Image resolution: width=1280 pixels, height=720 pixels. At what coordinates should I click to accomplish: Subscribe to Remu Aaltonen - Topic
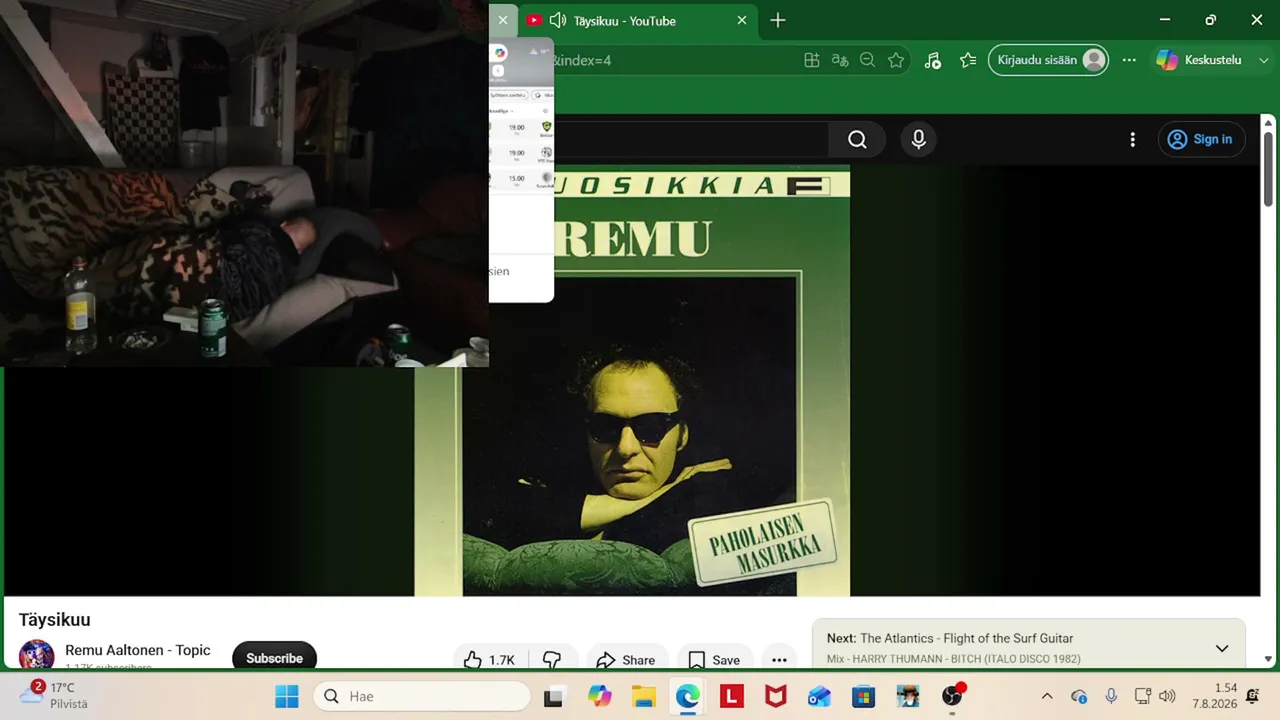274,658
